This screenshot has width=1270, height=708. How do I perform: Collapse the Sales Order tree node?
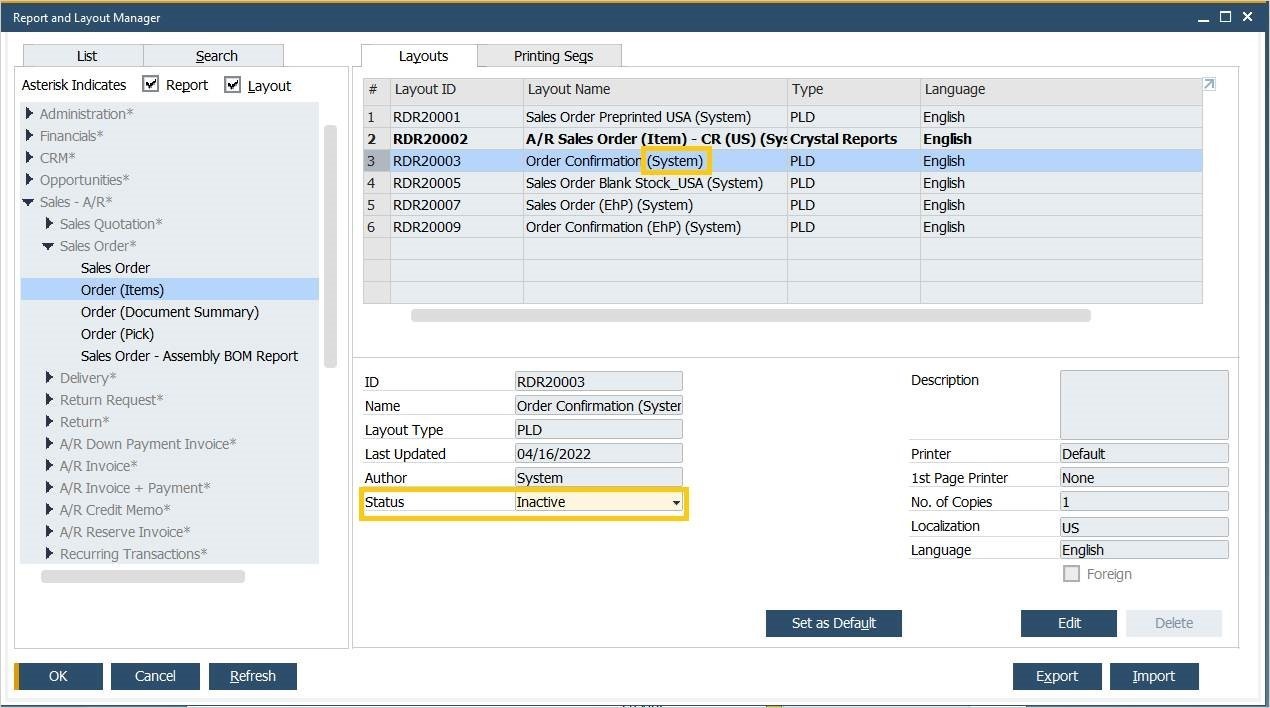(x=48, y=246)
